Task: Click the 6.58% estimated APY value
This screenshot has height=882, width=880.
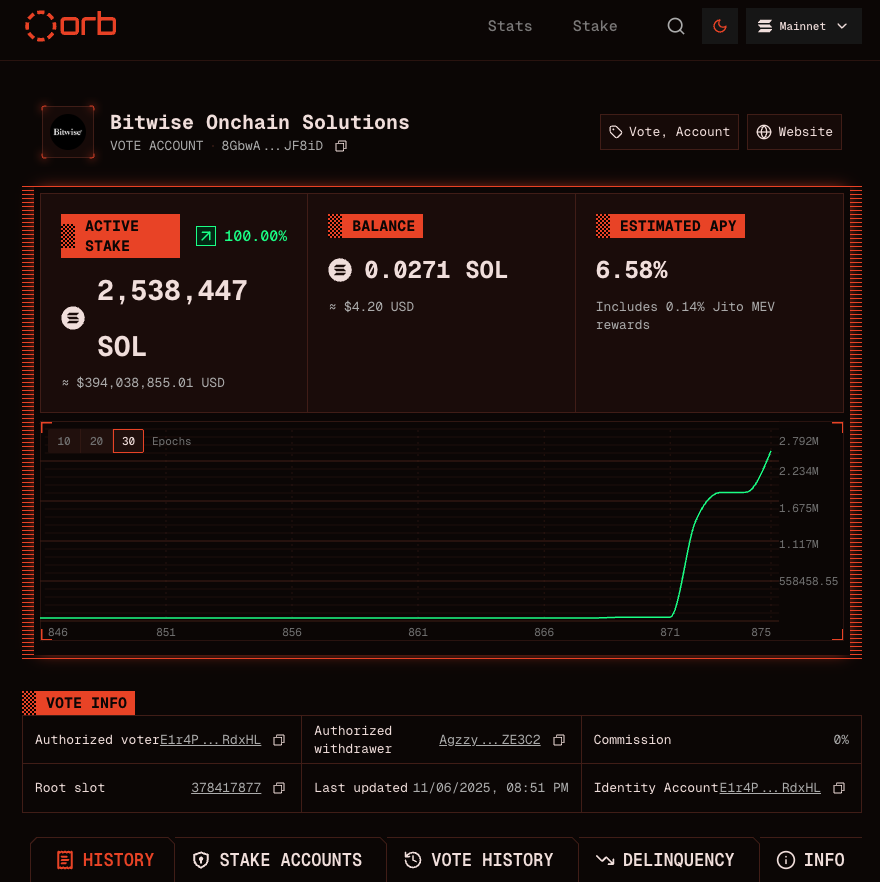Action: [x=631, y=270]
